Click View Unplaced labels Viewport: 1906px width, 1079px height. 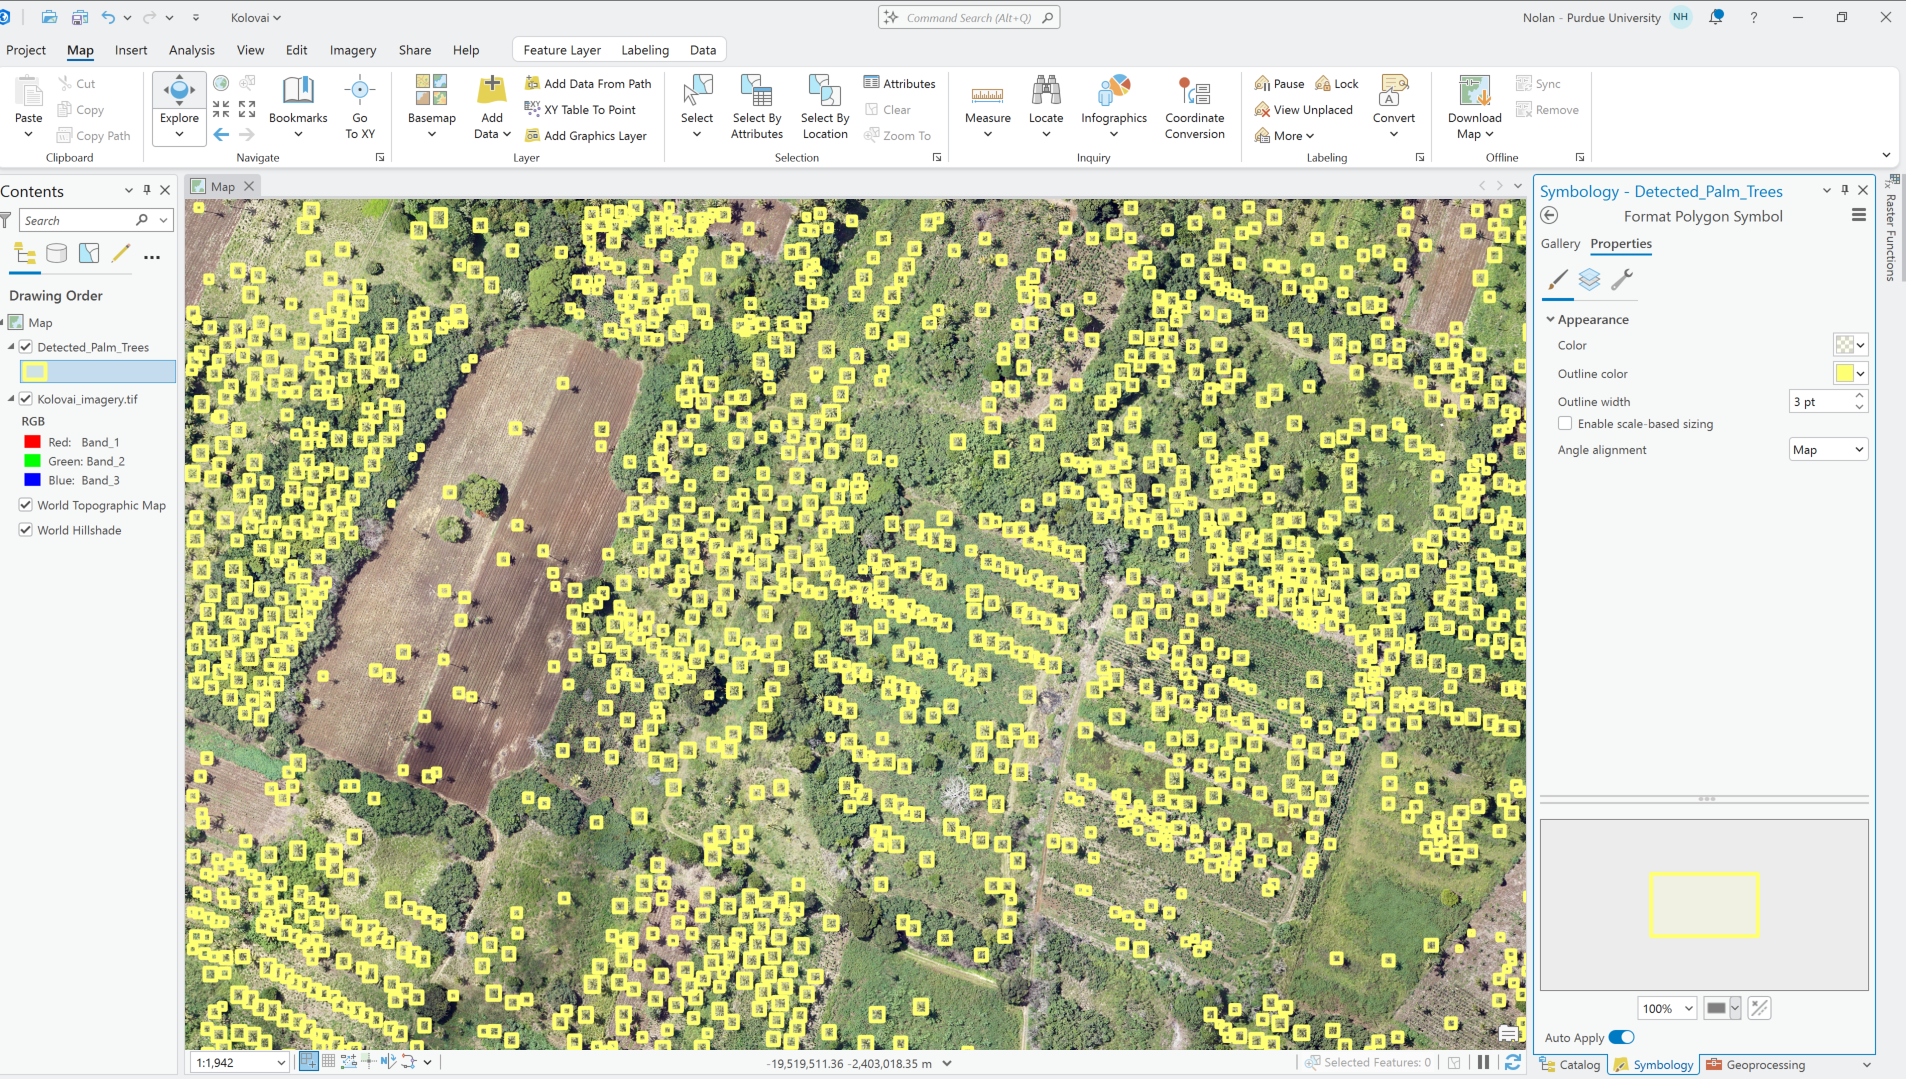[x=1304, y=110]
